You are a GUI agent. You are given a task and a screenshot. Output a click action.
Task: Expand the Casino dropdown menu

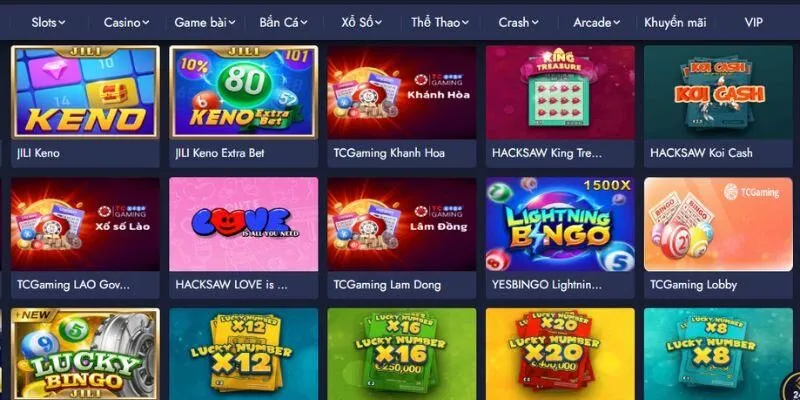pyautogui.click(x=126, y=22)
